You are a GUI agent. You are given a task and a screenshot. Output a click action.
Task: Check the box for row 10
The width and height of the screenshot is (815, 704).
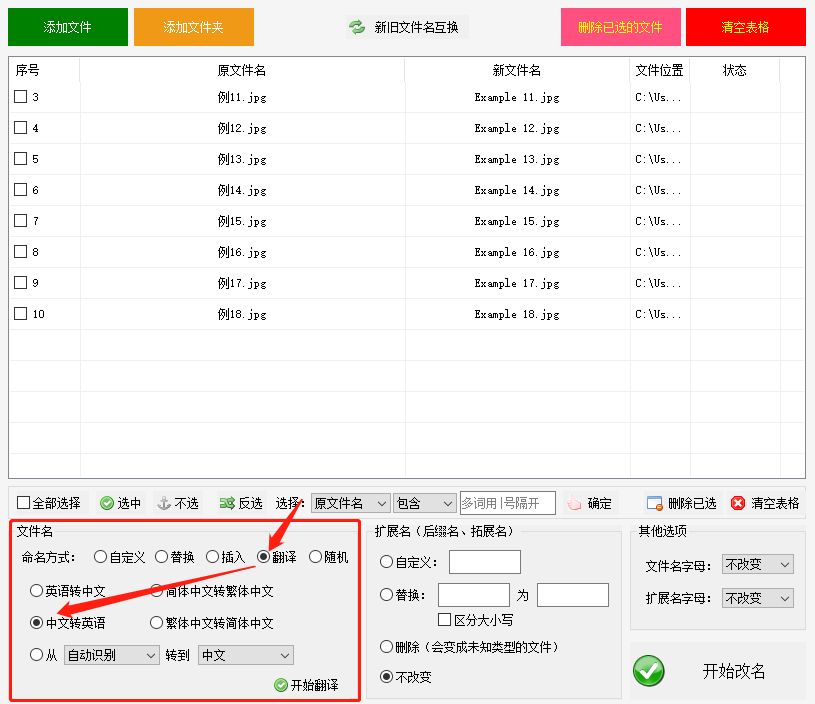(20, 314)
